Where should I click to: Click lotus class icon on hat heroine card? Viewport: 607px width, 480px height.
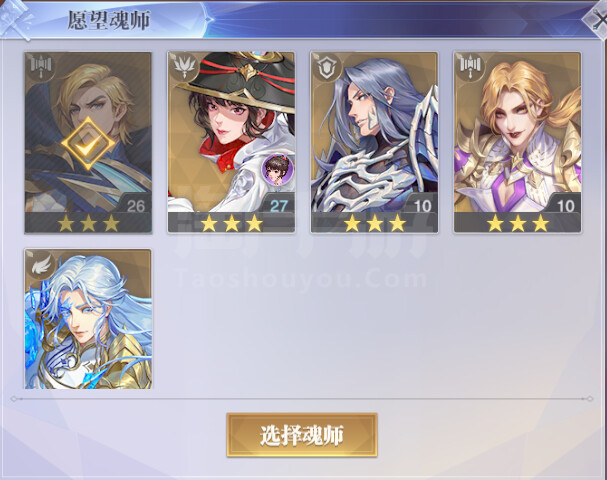click(183, 66)
